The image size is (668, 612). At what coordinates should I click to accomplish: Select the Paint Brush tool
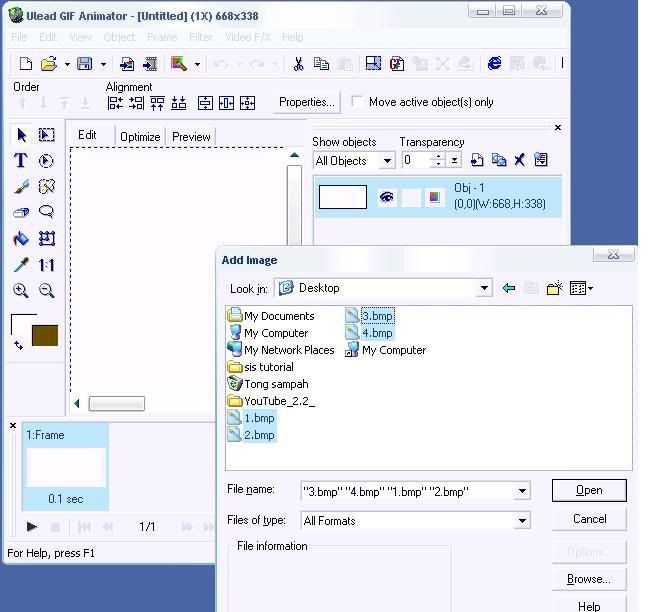pyautogui.click(x=21, y=186)
